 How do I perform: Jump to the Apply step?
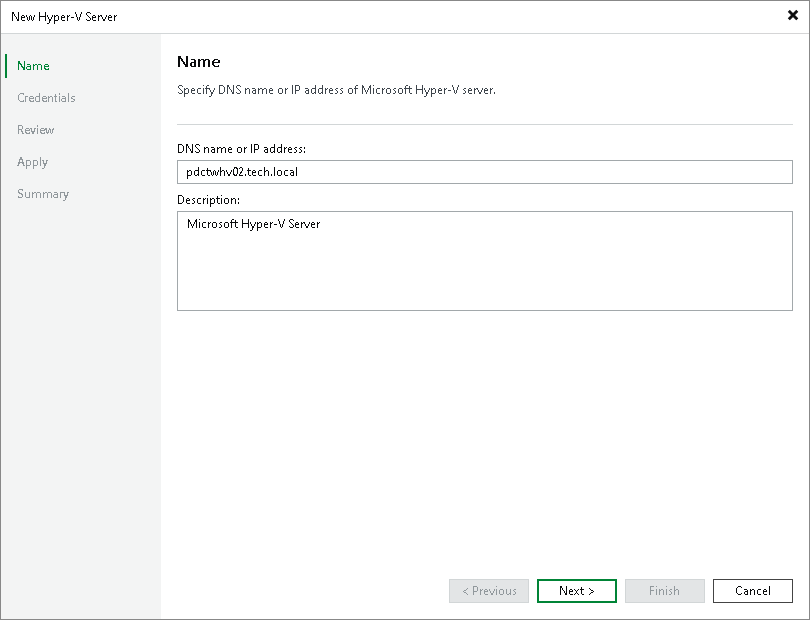click(x=32, y=161)
